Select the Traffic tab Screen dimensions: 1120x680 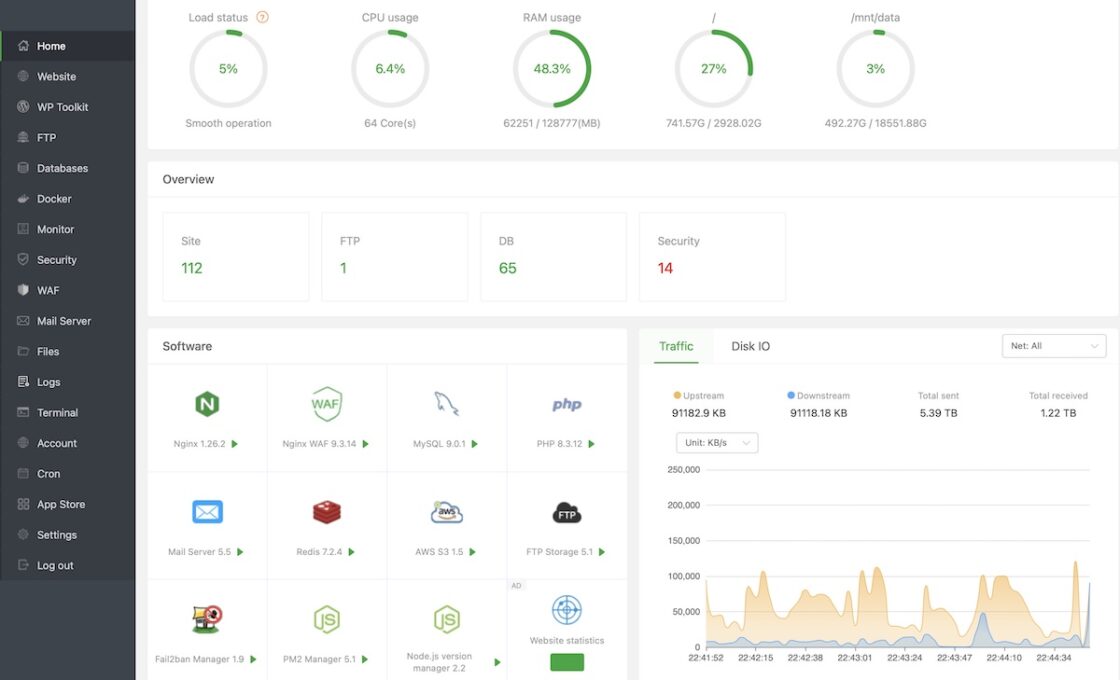(x=676, y=346)
